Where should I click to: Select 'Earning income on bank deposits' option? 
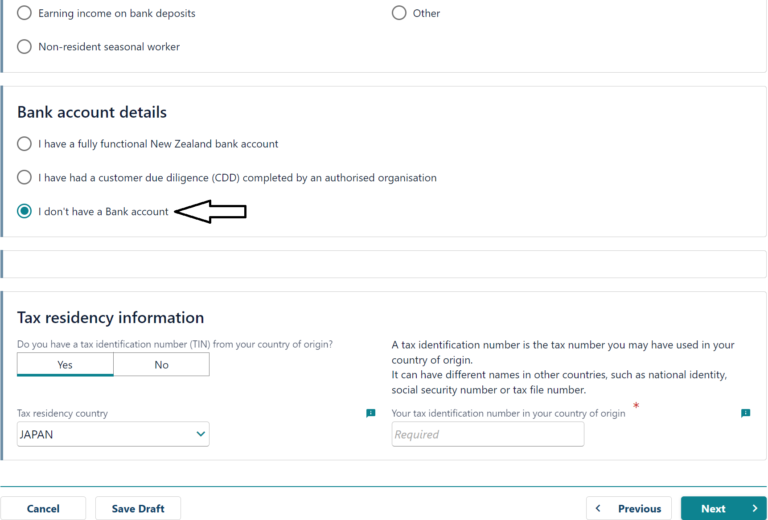[x=24, y=14]
